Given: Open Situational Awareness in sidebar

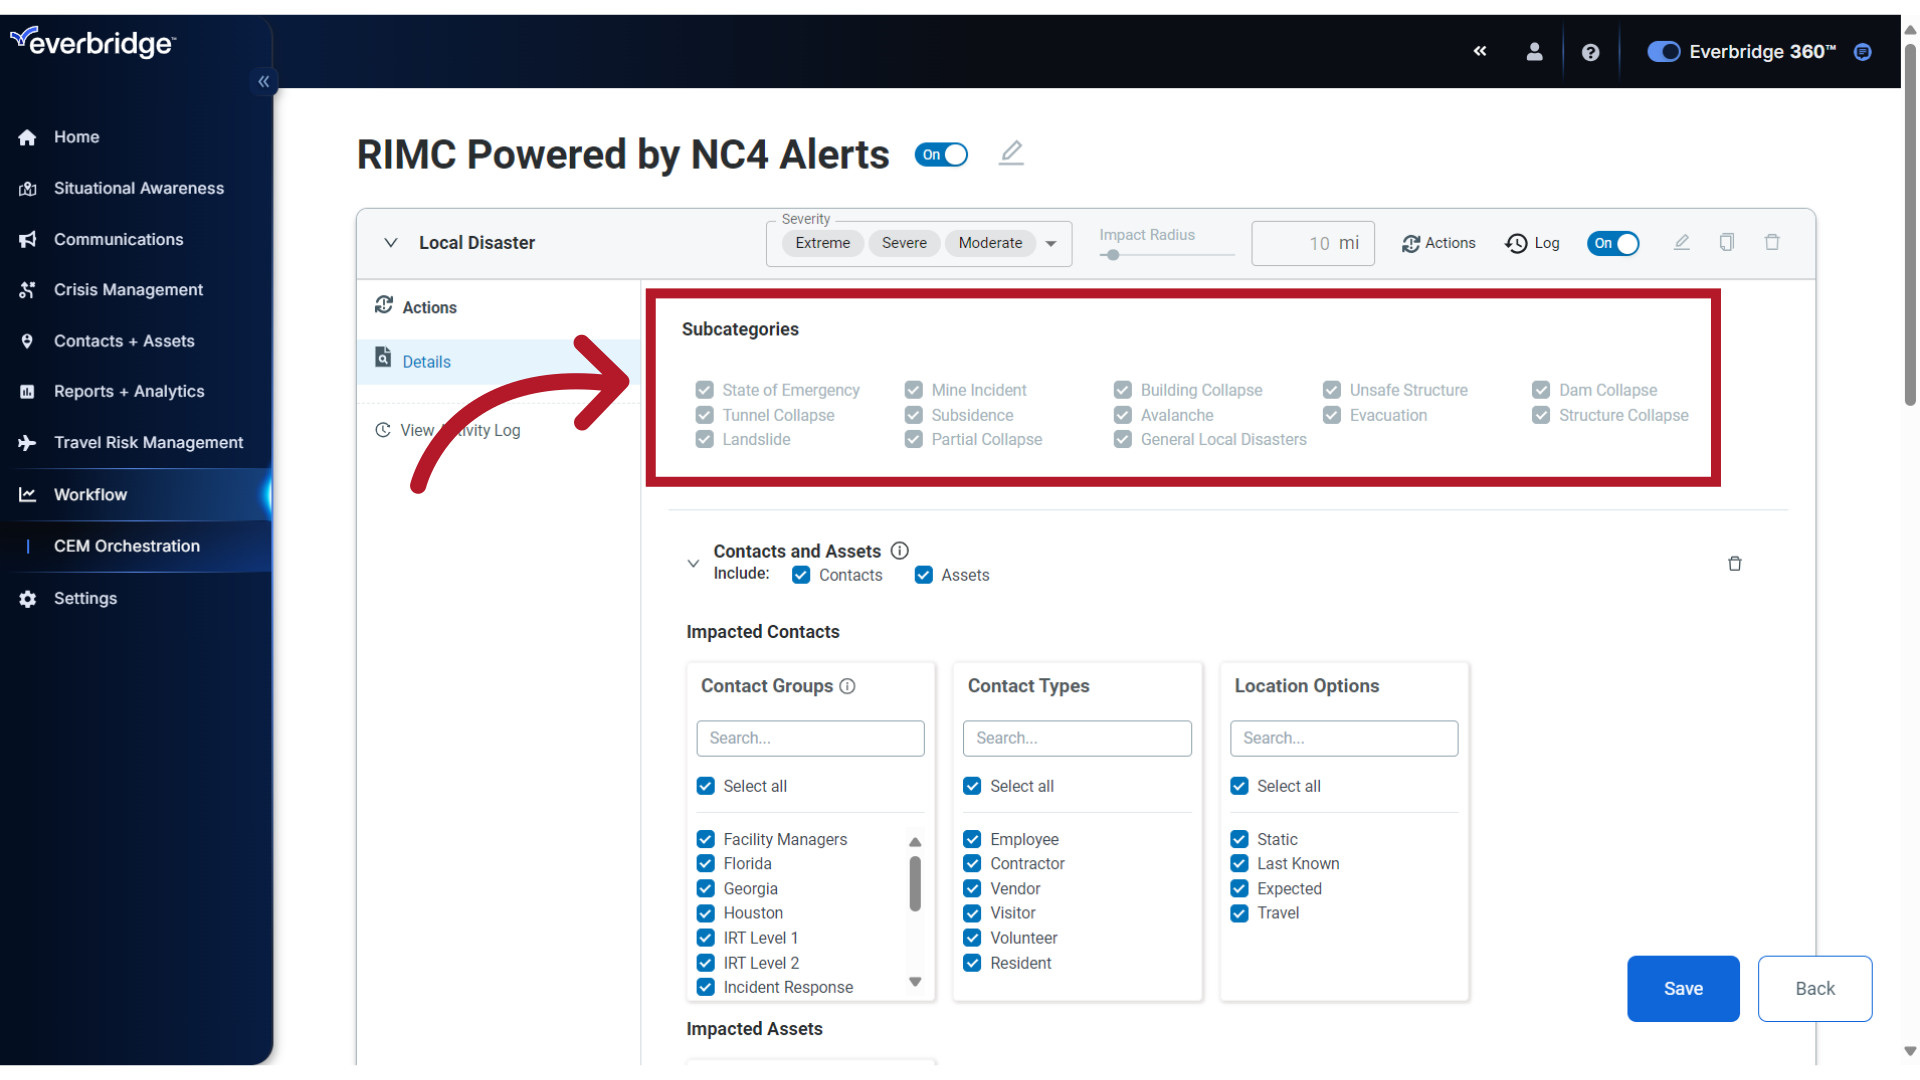Looking at the screenshot, I should [139, 188].
